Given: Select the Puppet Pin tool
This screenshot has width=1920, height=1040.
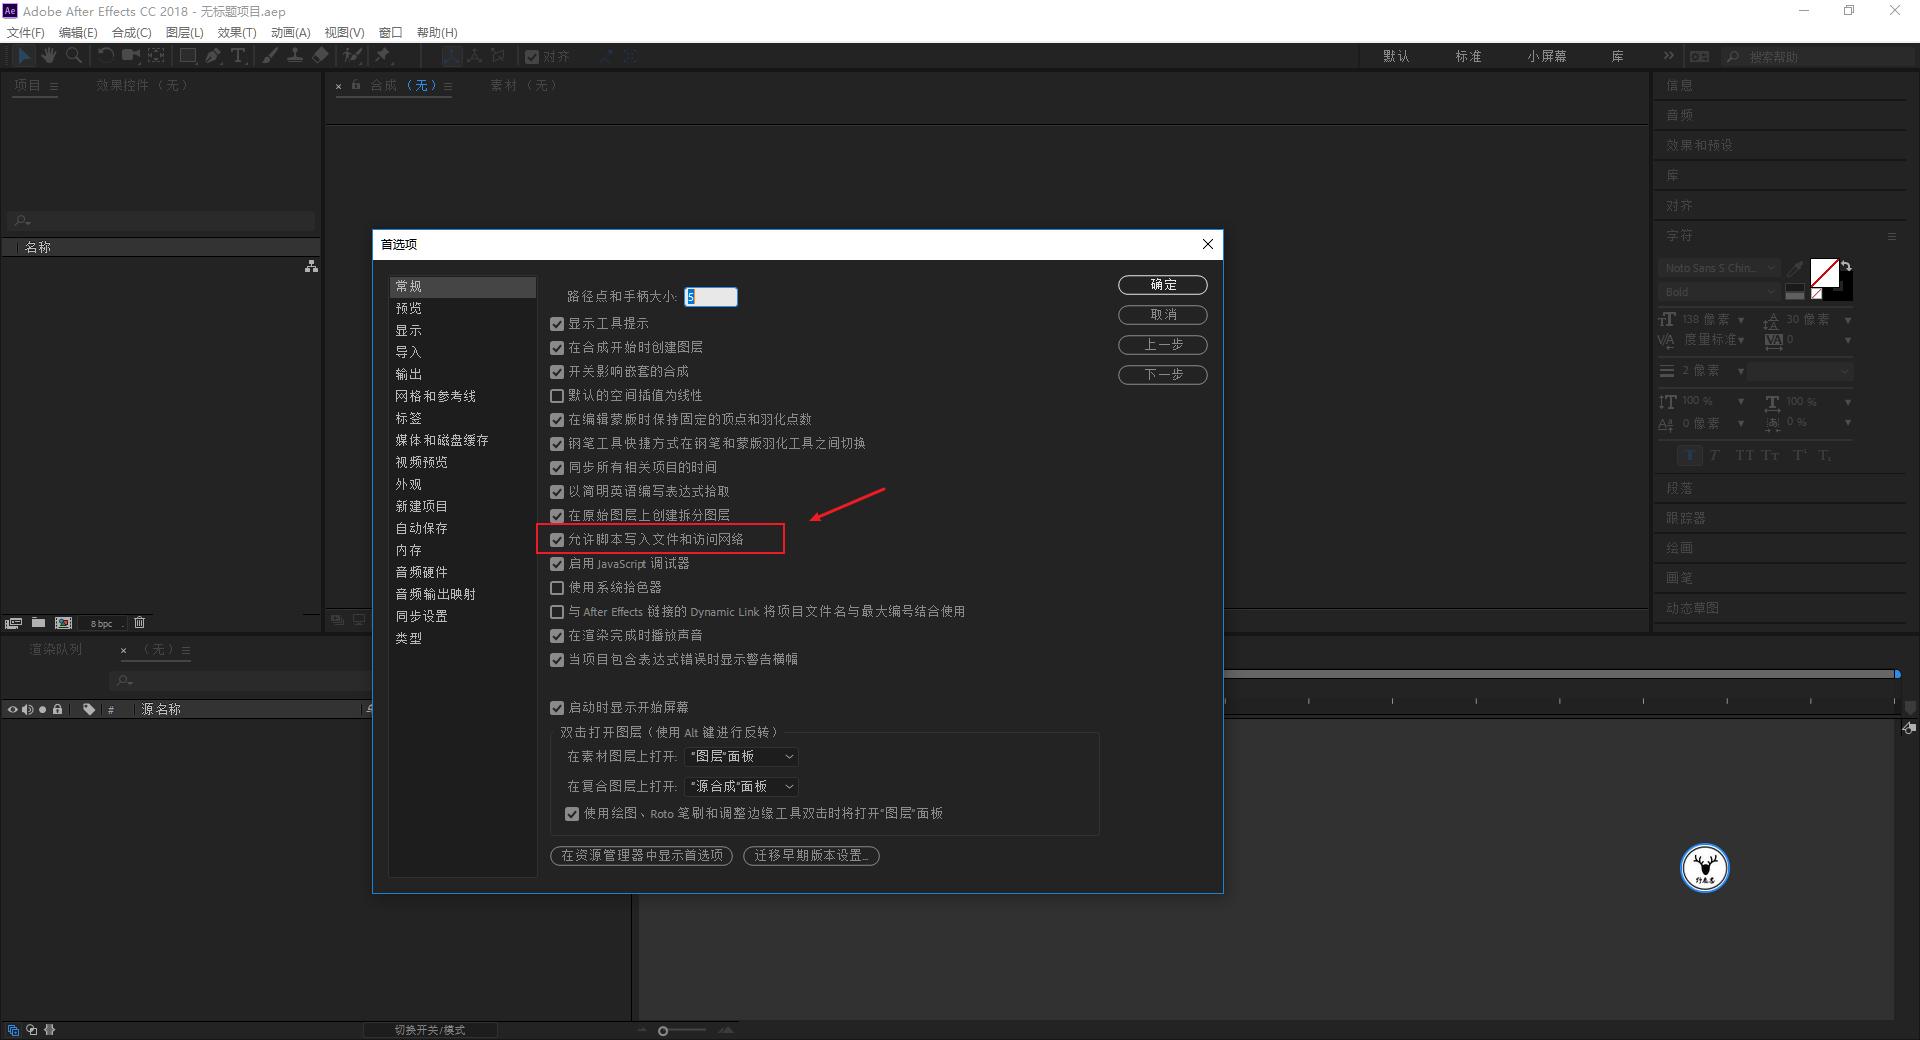Looking at the screenshot, I should point(383,56).
